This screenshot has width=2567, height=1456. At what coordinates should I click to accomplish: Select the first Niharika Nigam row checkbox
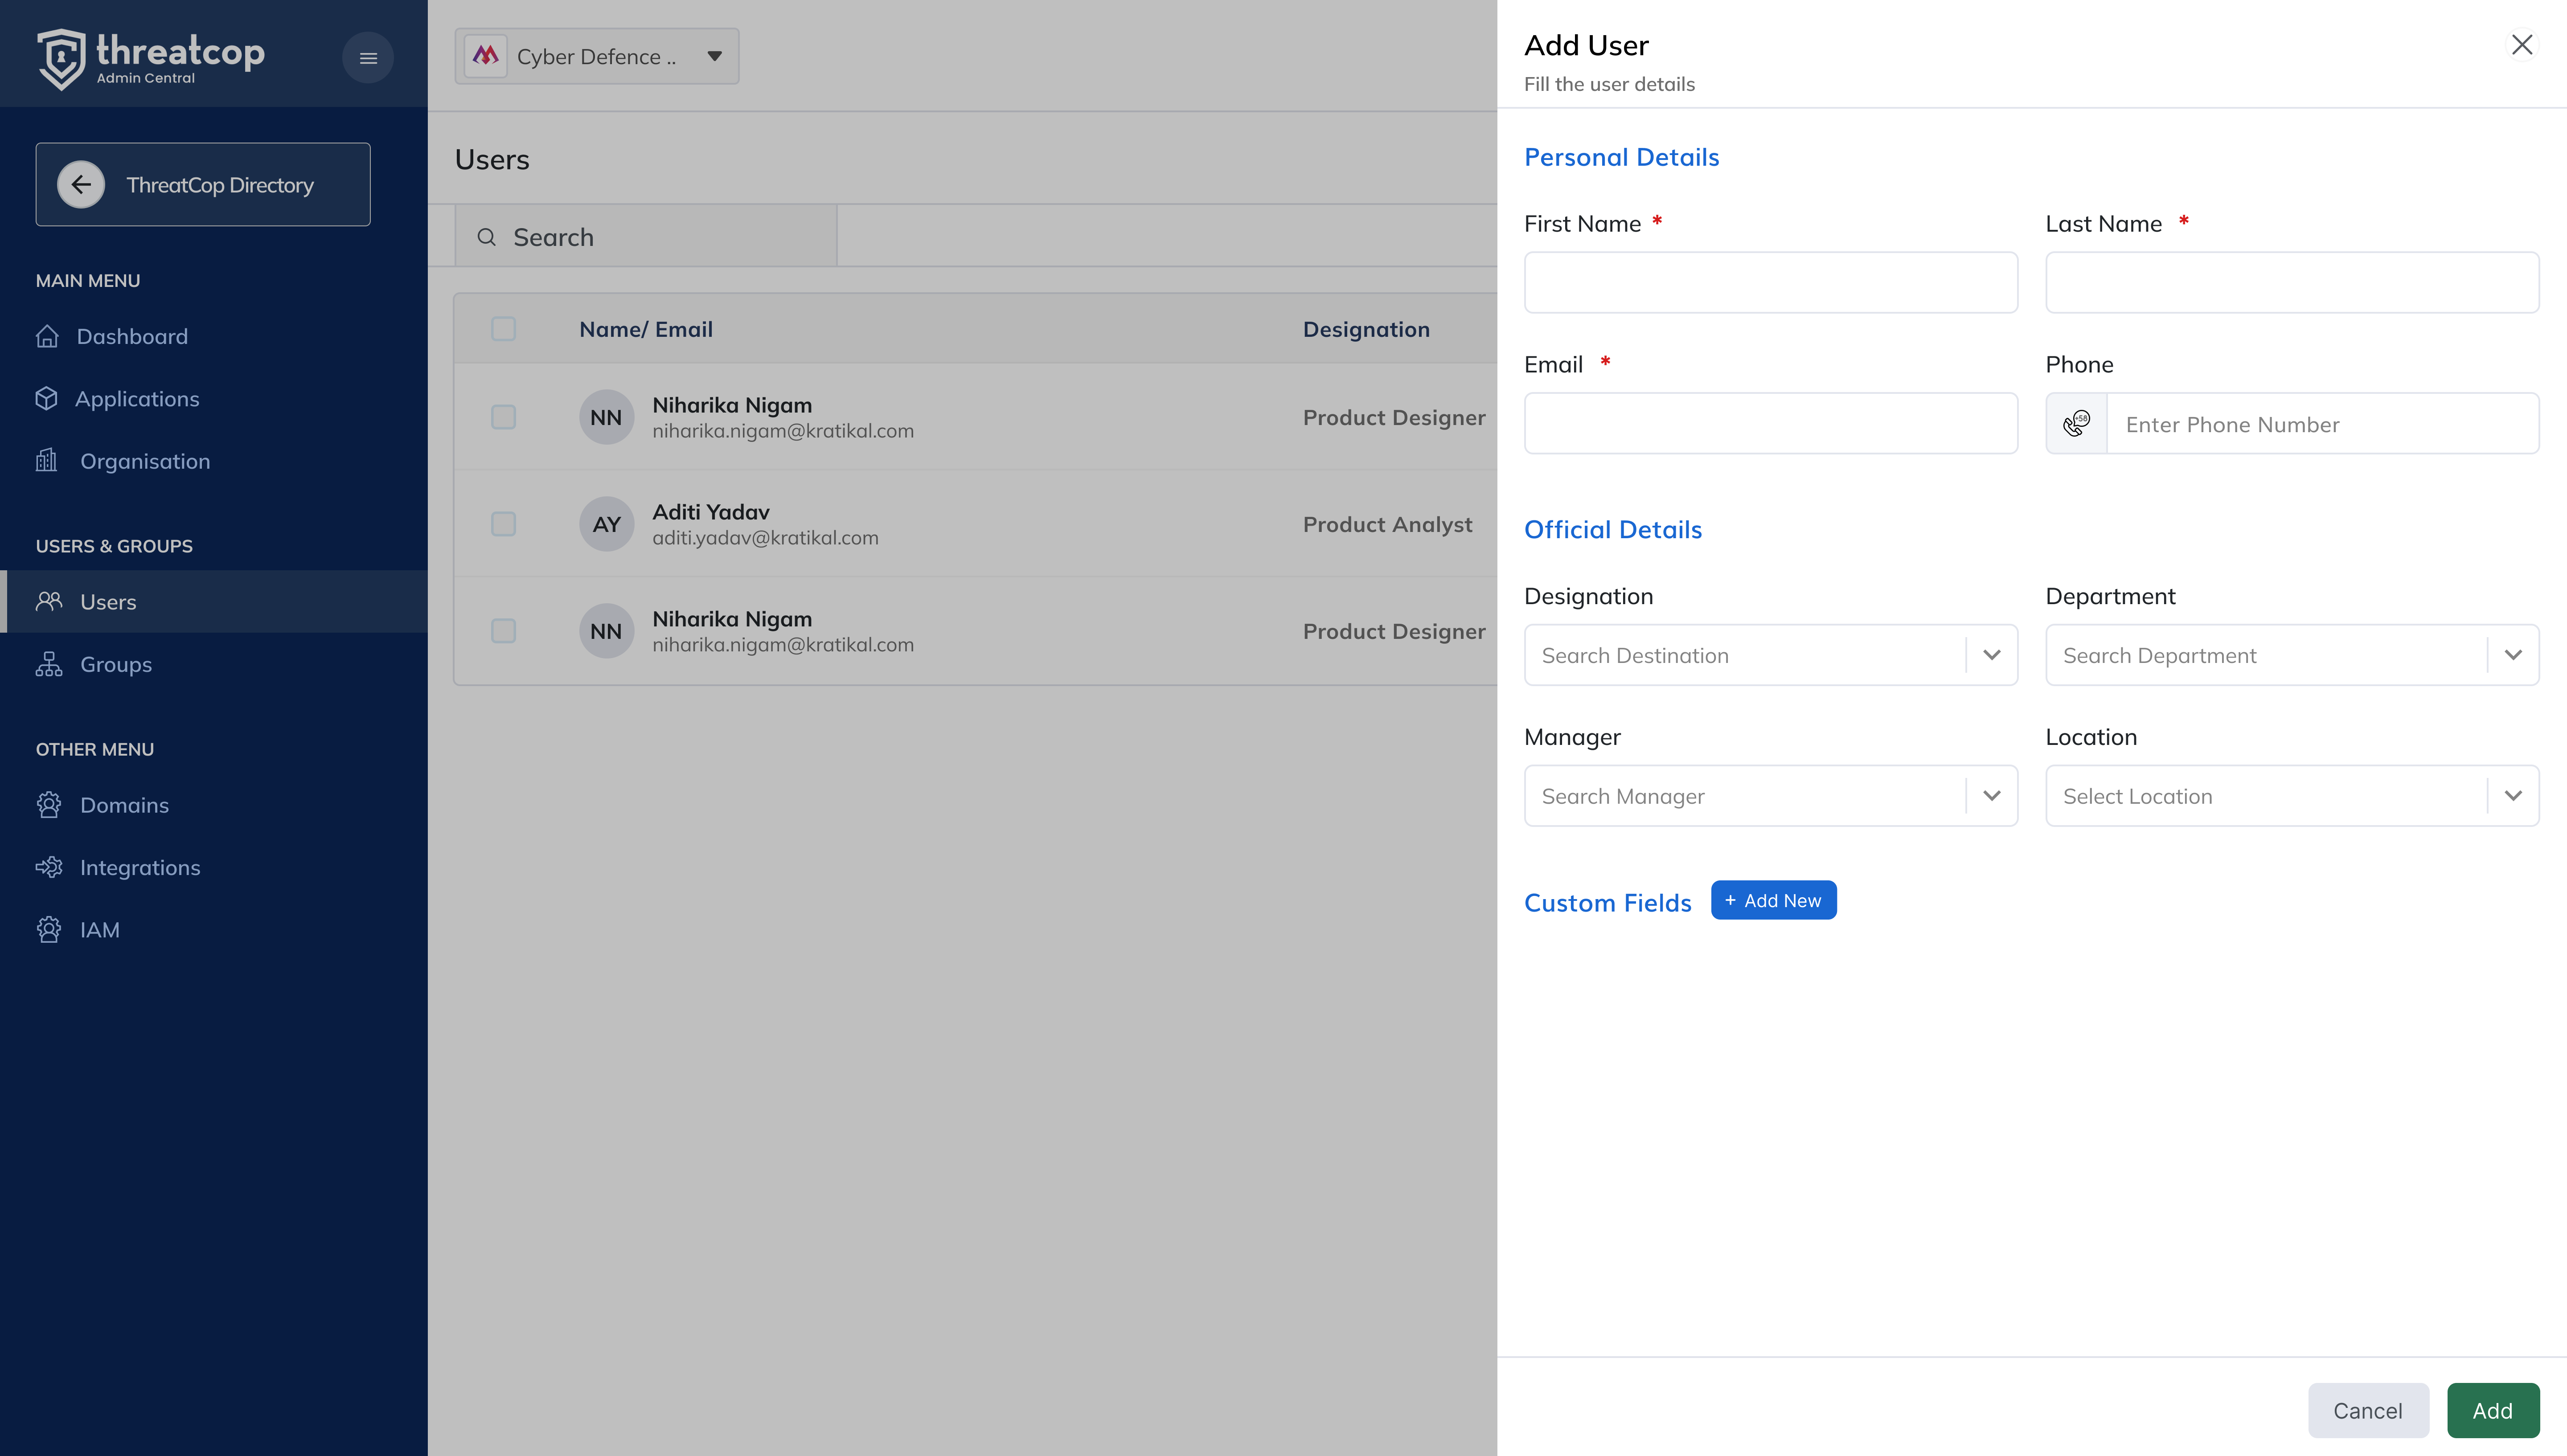(503, 417)
